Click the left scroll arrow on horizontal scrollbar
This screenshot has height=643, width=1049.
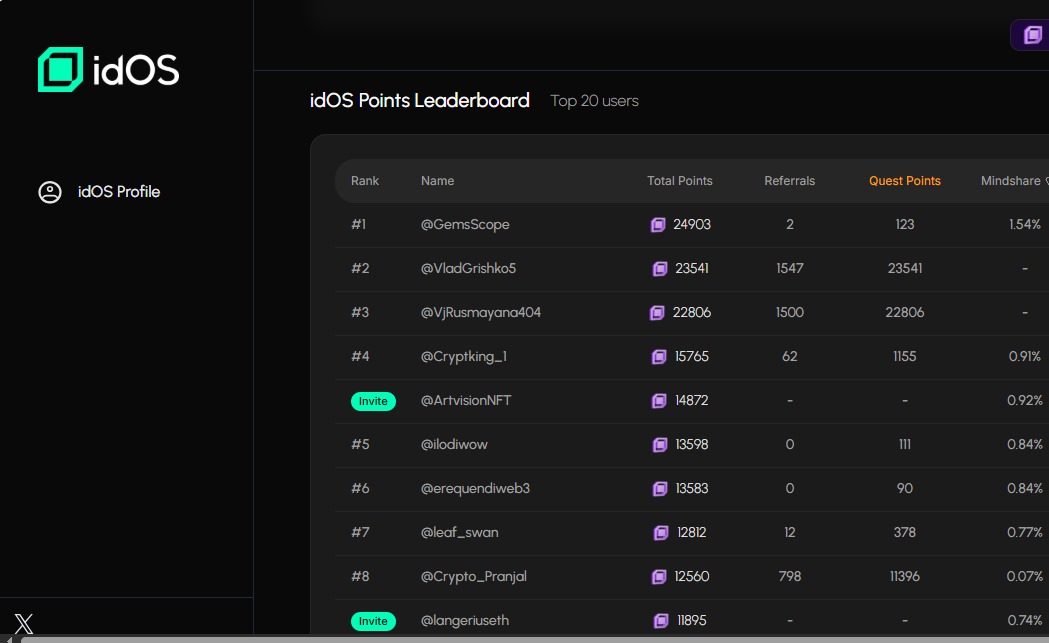coord(9,639)
